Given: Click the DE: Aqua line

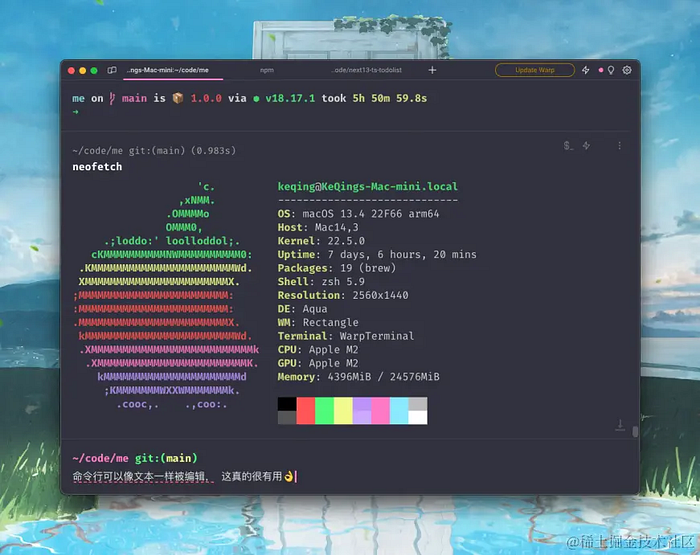Looking at the screenshot, I should pos(302,309).
